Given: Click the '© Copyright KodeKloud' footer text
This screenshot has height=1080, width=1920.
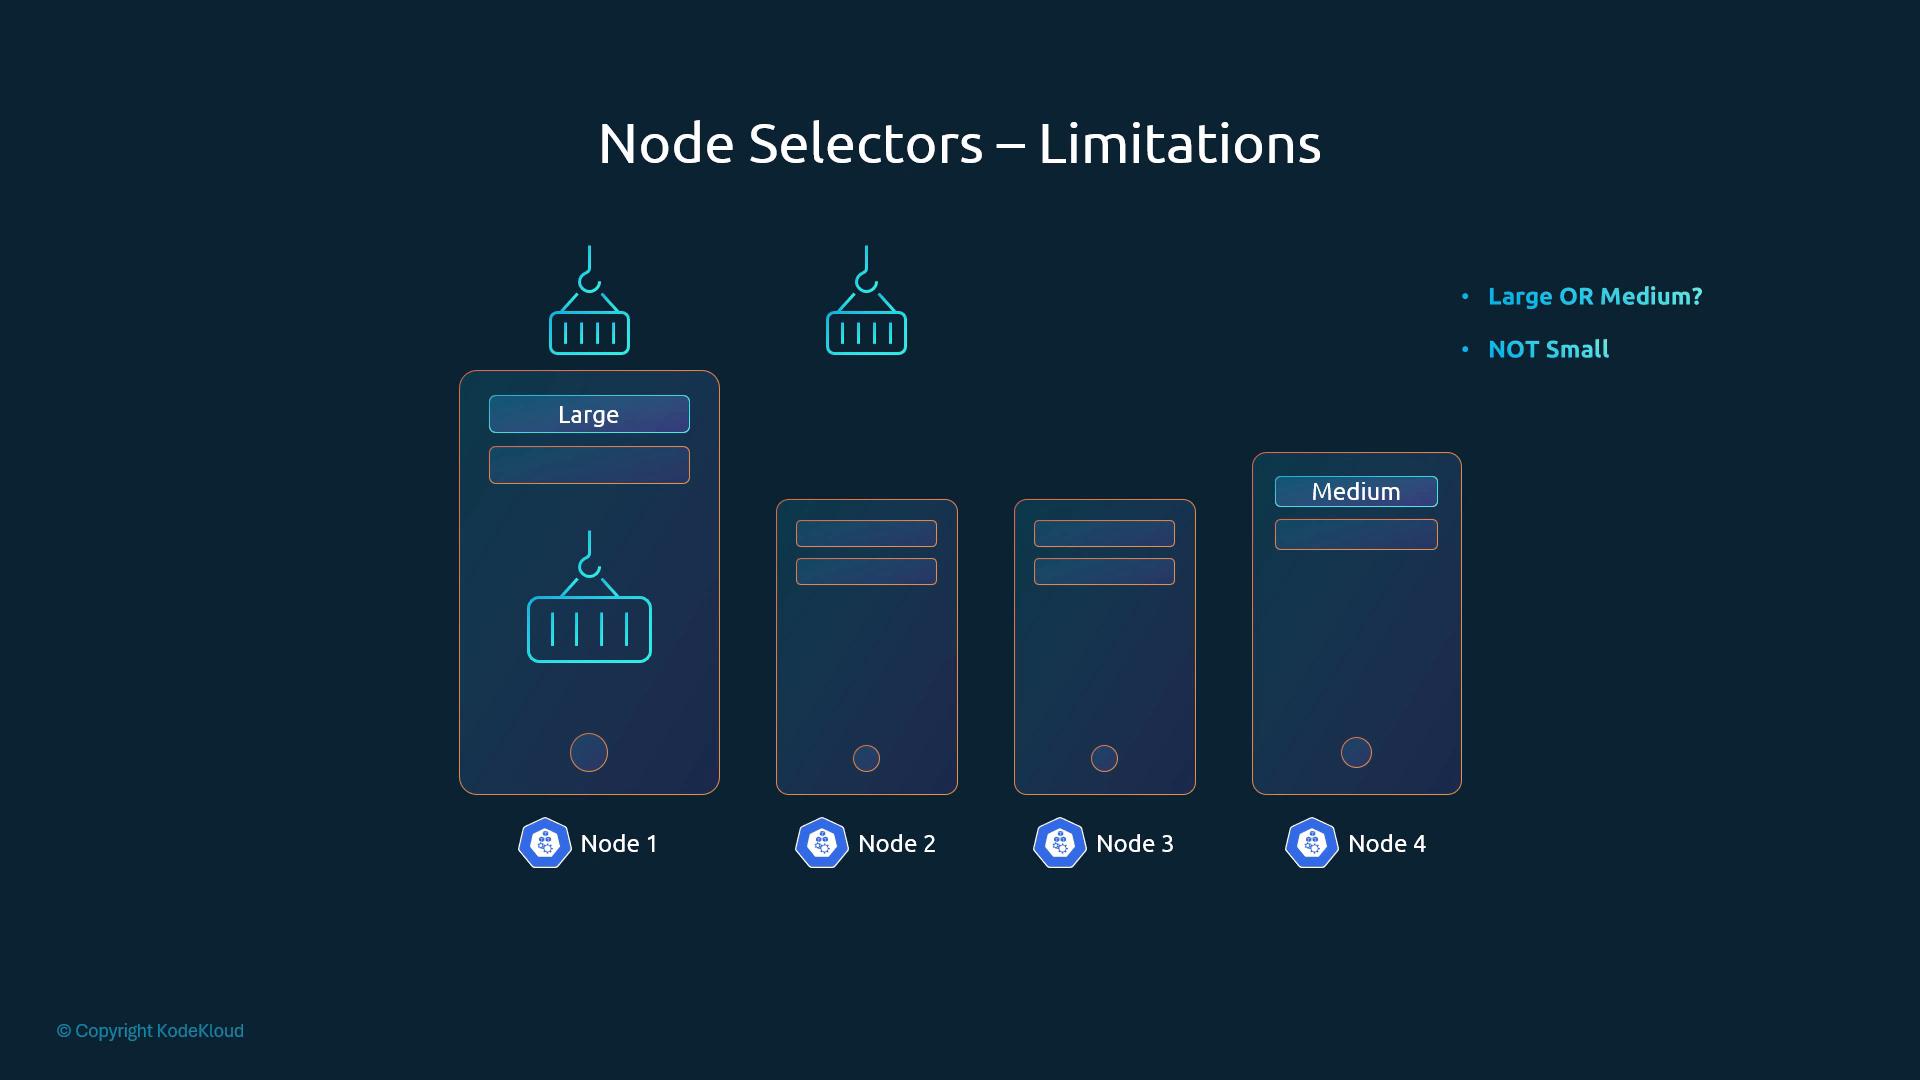Looking at the screenshot, I should pos(150,1031).
